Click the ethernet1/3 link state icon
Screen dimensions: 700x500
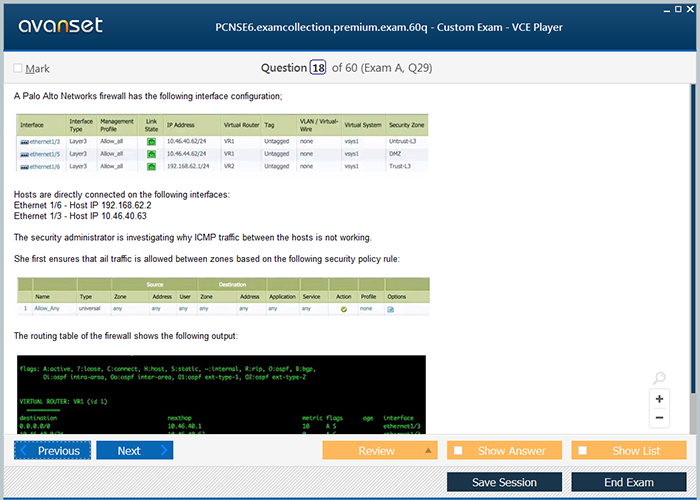151,142
